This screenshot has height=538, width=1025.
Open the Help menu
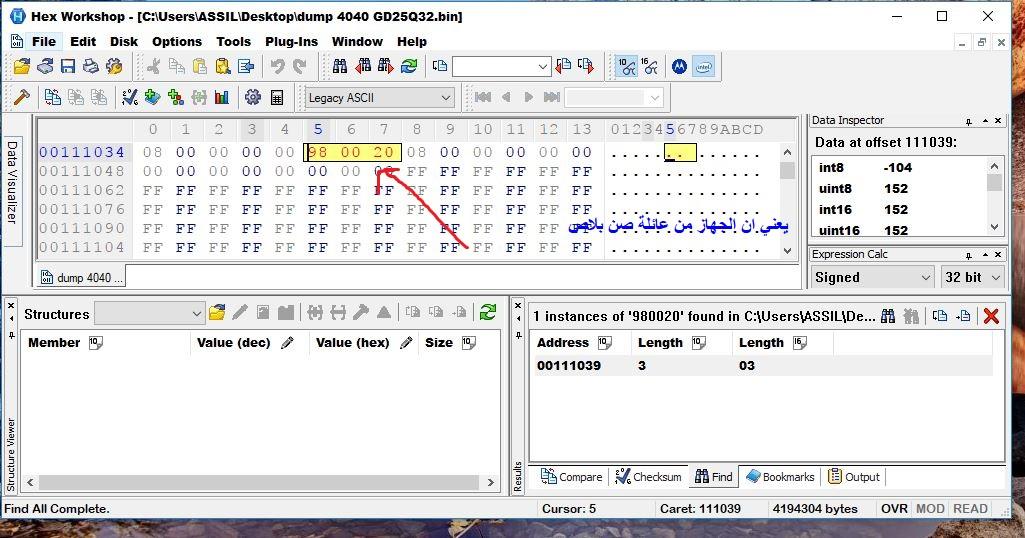click(412, 42)
